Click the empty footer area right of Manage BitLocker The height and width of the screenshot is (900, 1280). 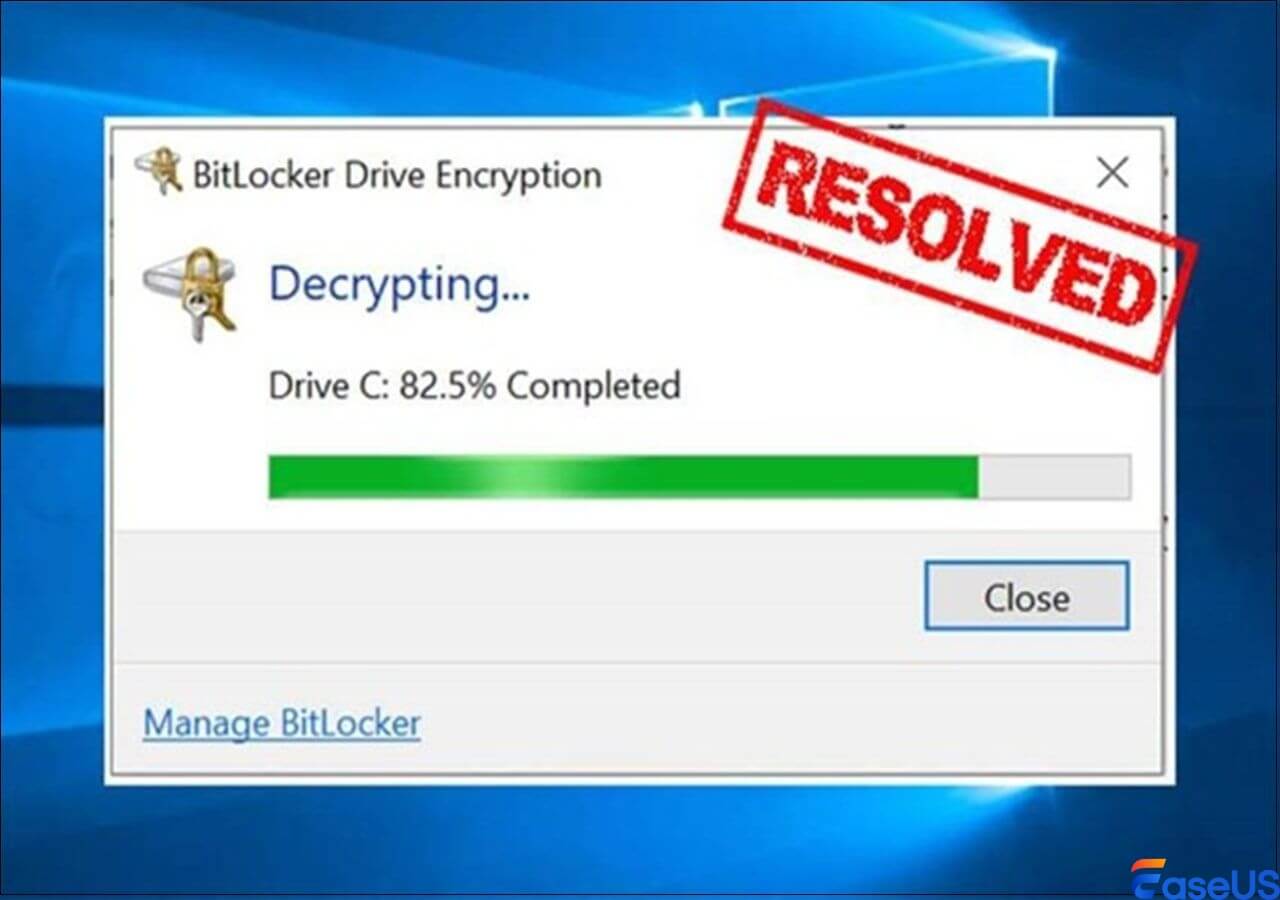[790, 723]
